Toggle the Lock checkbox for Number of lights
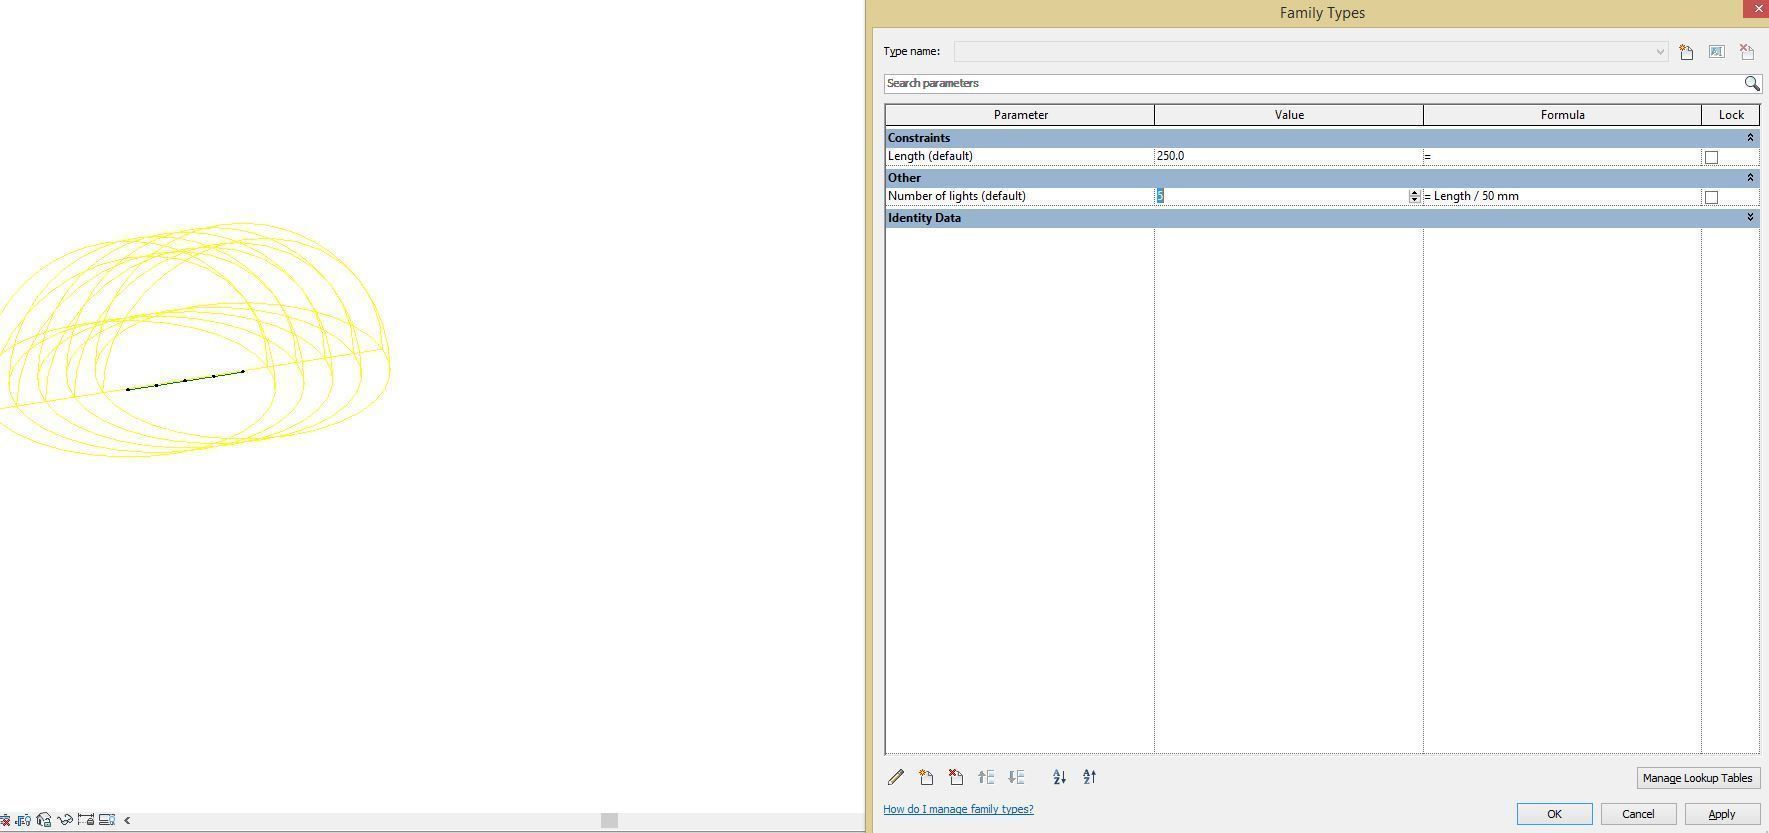 (1711, 197)
